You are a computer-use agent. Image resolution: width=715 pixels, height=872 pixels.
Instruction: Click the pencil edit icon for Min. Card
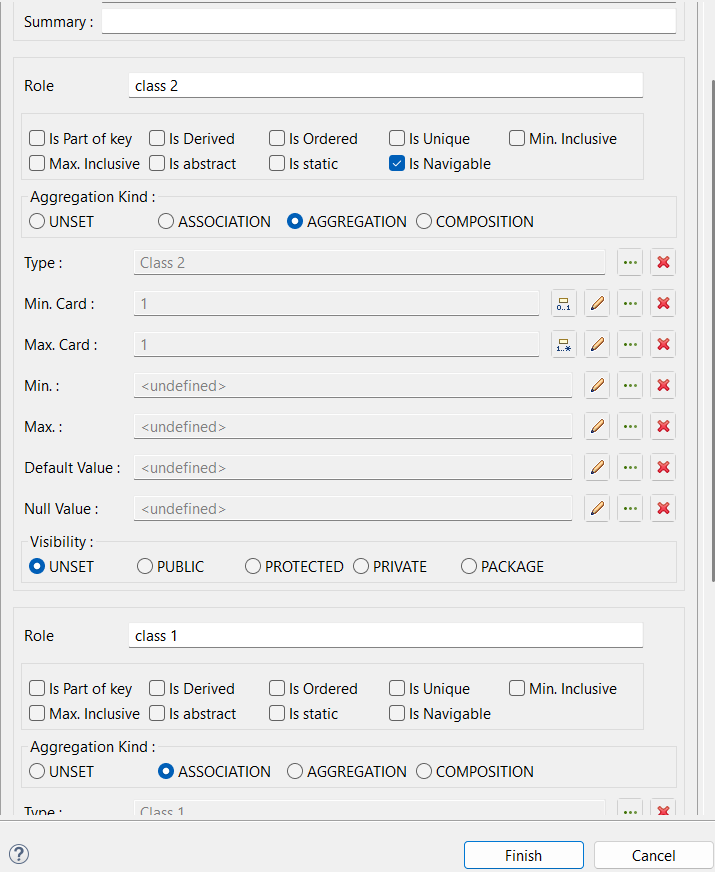pos(597,304)
